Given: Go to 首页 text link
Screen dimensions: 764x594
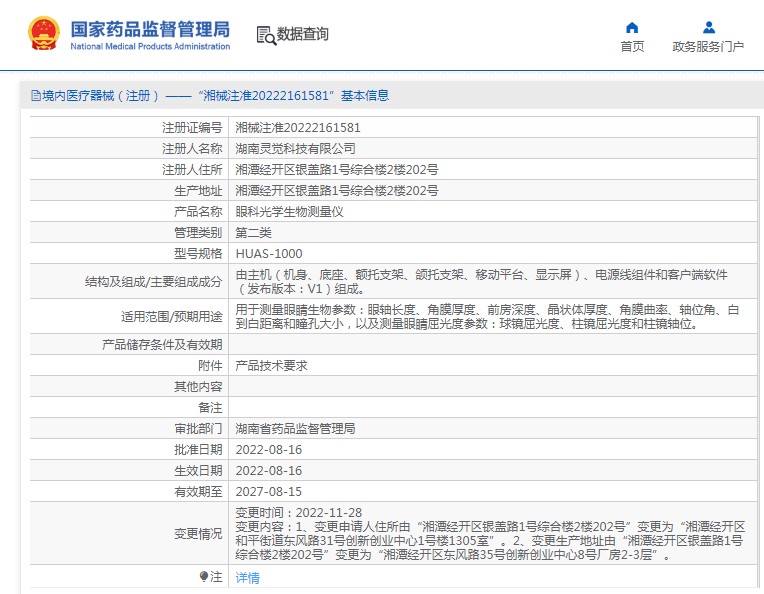Looking at the screenshot, I should click(632, 46).
